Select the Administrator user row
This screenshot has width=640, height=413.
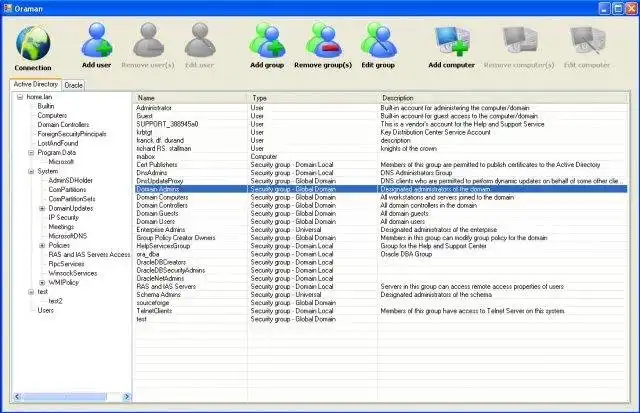[x=381, y=108]
